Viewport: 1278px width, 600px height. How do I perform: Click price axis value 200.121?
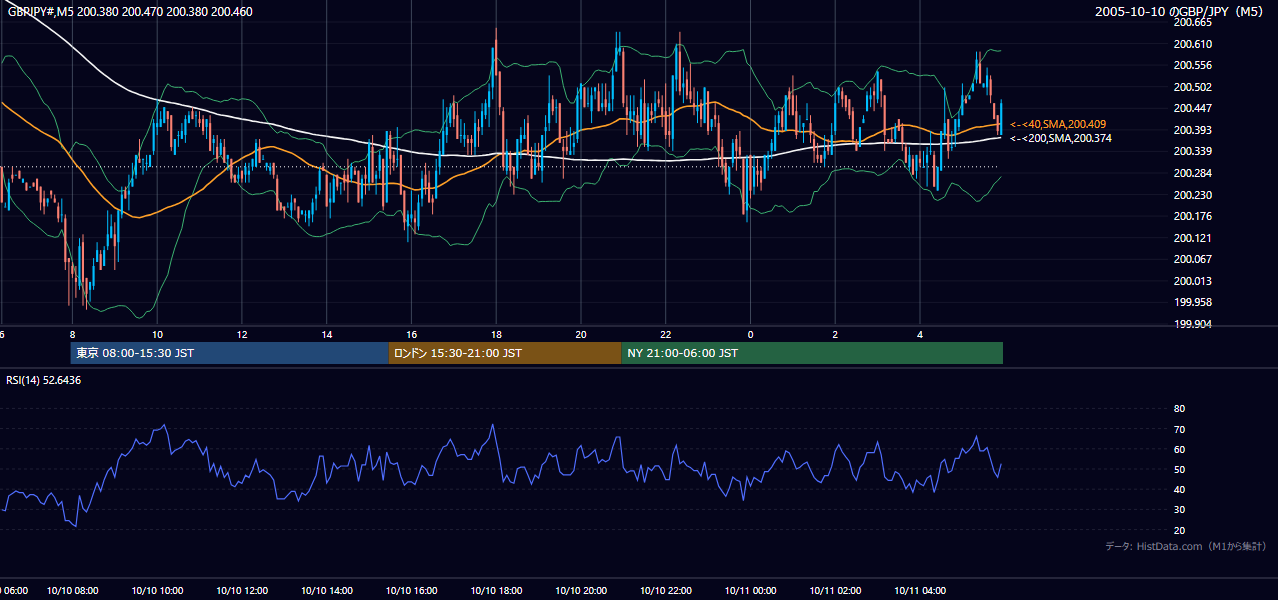pos(1192,238)
